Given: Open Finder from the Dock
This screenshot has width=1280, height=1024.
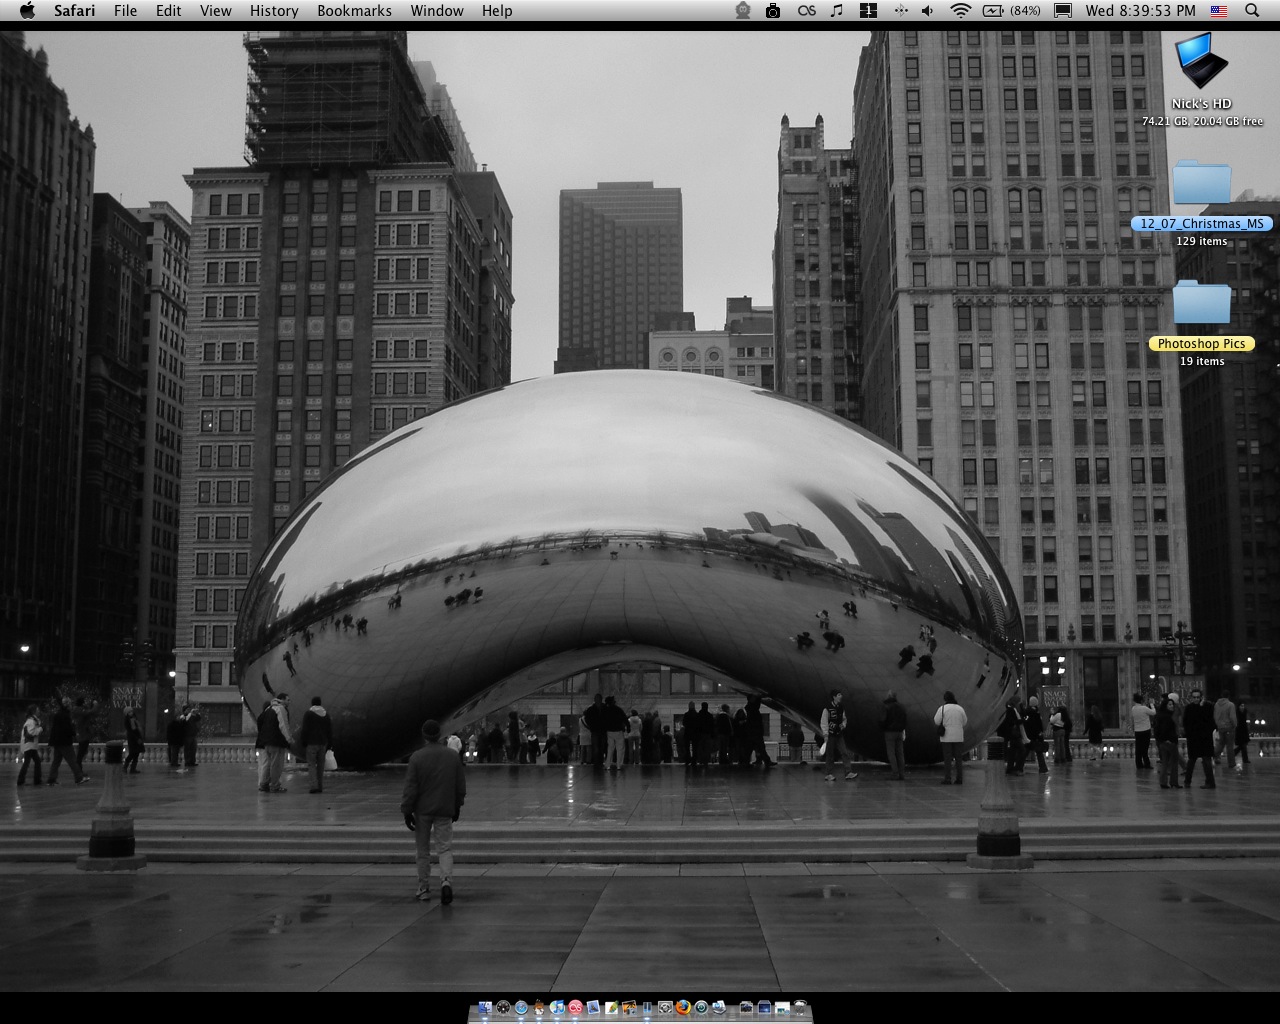Looking at the screenshot, I should [485, 1007].
